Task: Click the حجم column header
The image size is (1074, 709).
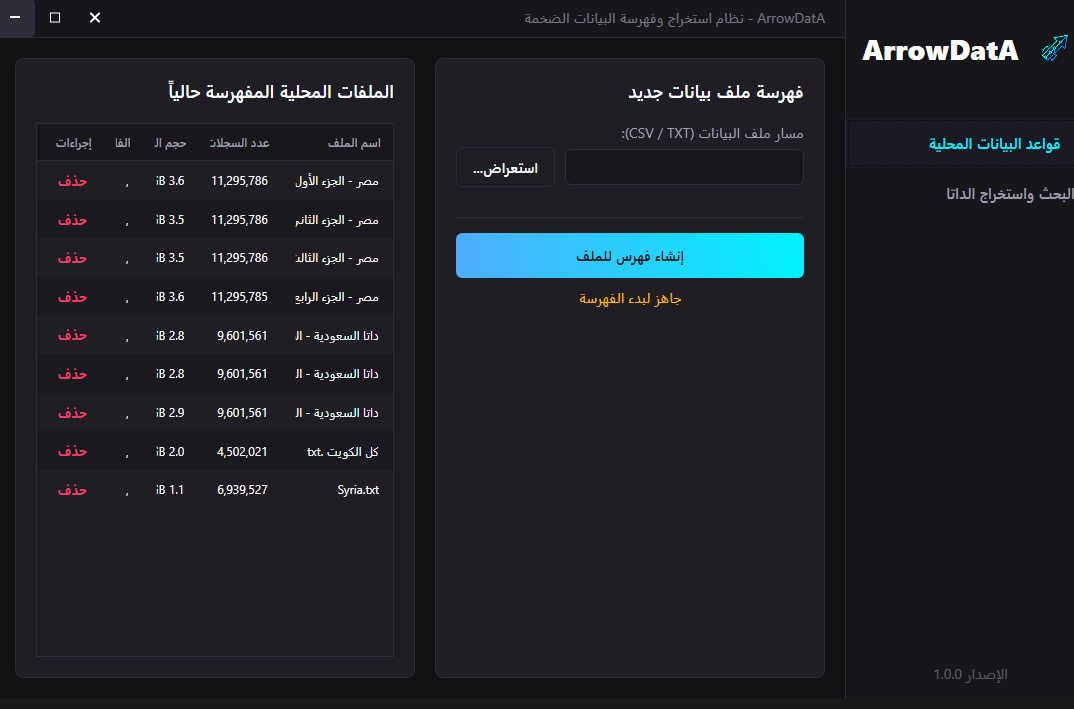Action: click(x=170, y=142)
